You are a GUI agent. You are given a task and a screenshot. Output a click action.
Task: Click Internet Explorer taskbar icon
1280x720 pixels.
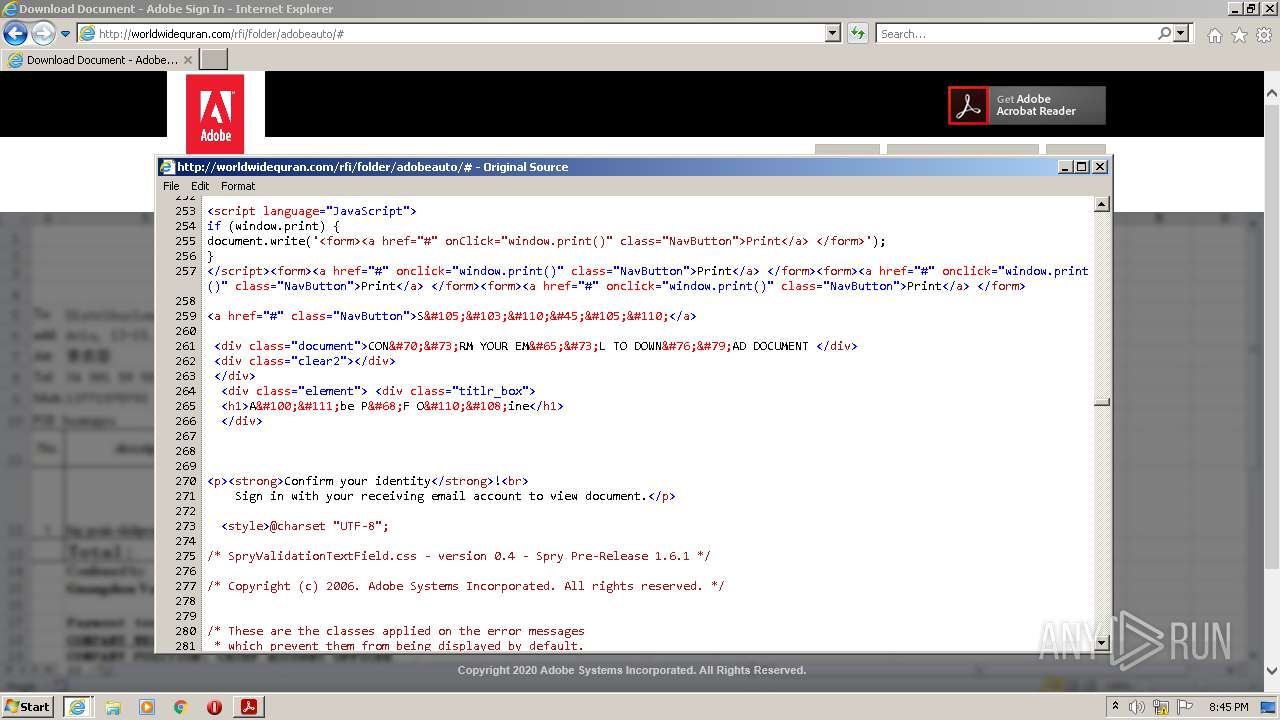(x=77, y=707)
